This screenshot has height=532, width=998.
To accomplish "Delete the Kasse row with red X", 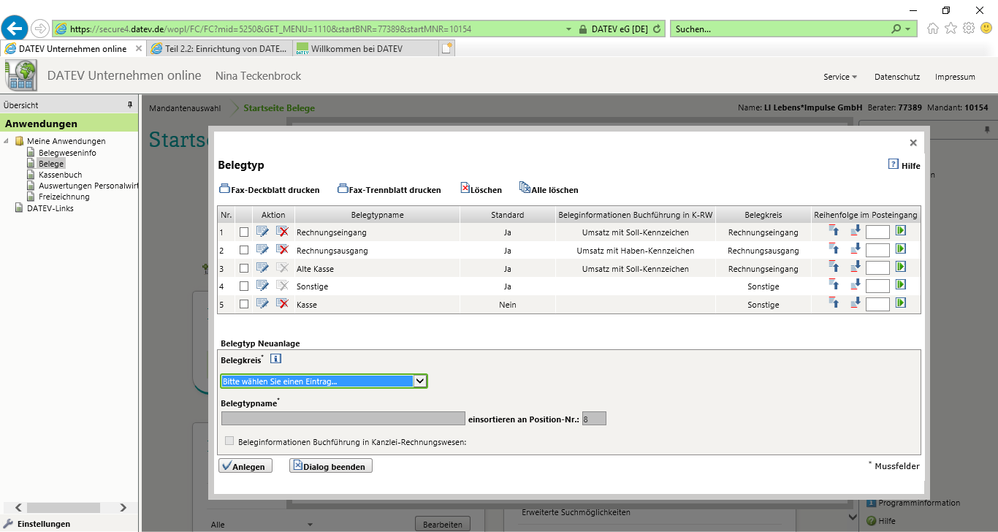I will (282, 304).
